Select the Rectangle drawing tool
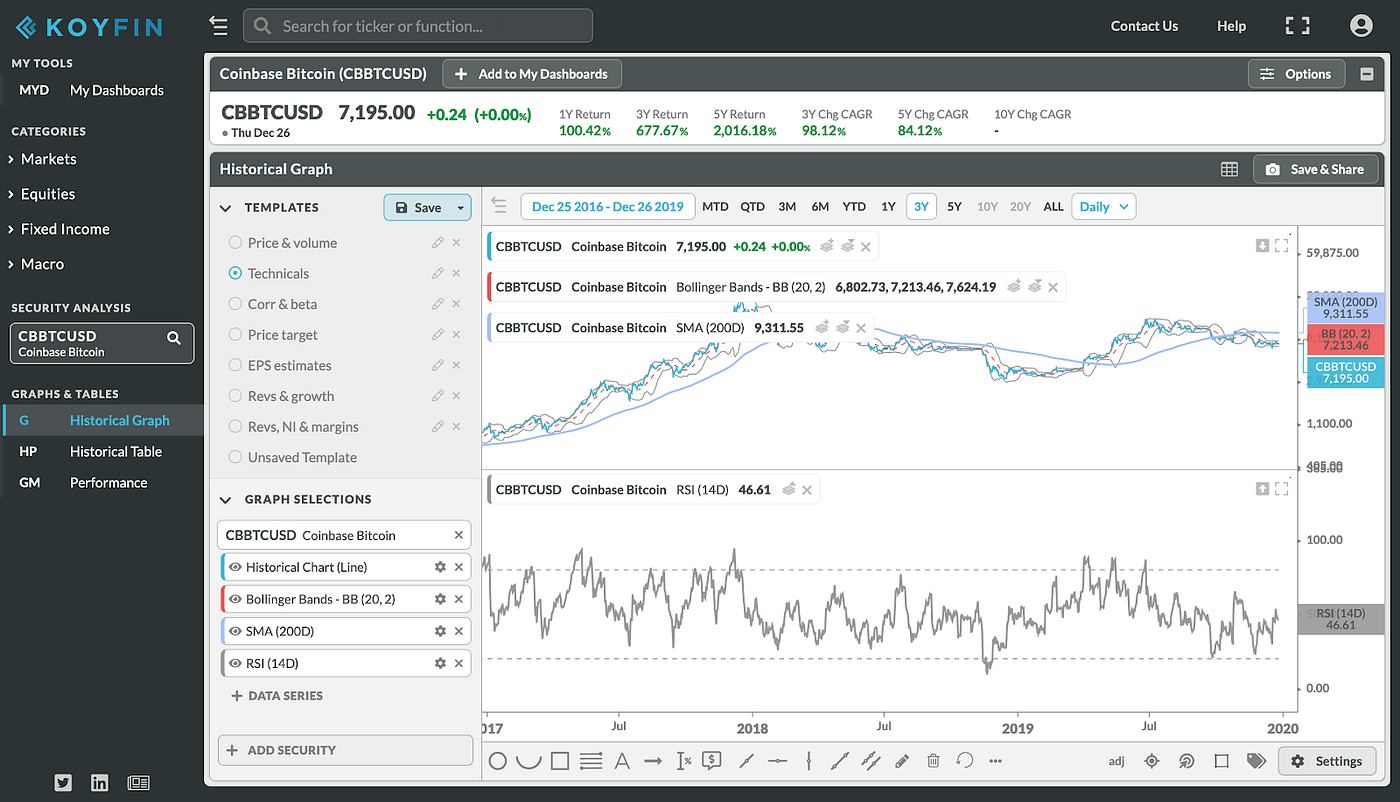The height and width of the screenshot is (802, 1400). pyautogui.click(x=559, y=760)
